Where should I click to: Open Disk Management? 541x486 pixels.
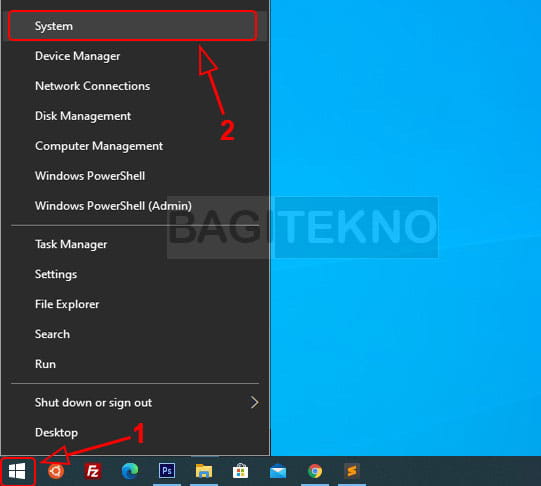(x=135, y=116)
